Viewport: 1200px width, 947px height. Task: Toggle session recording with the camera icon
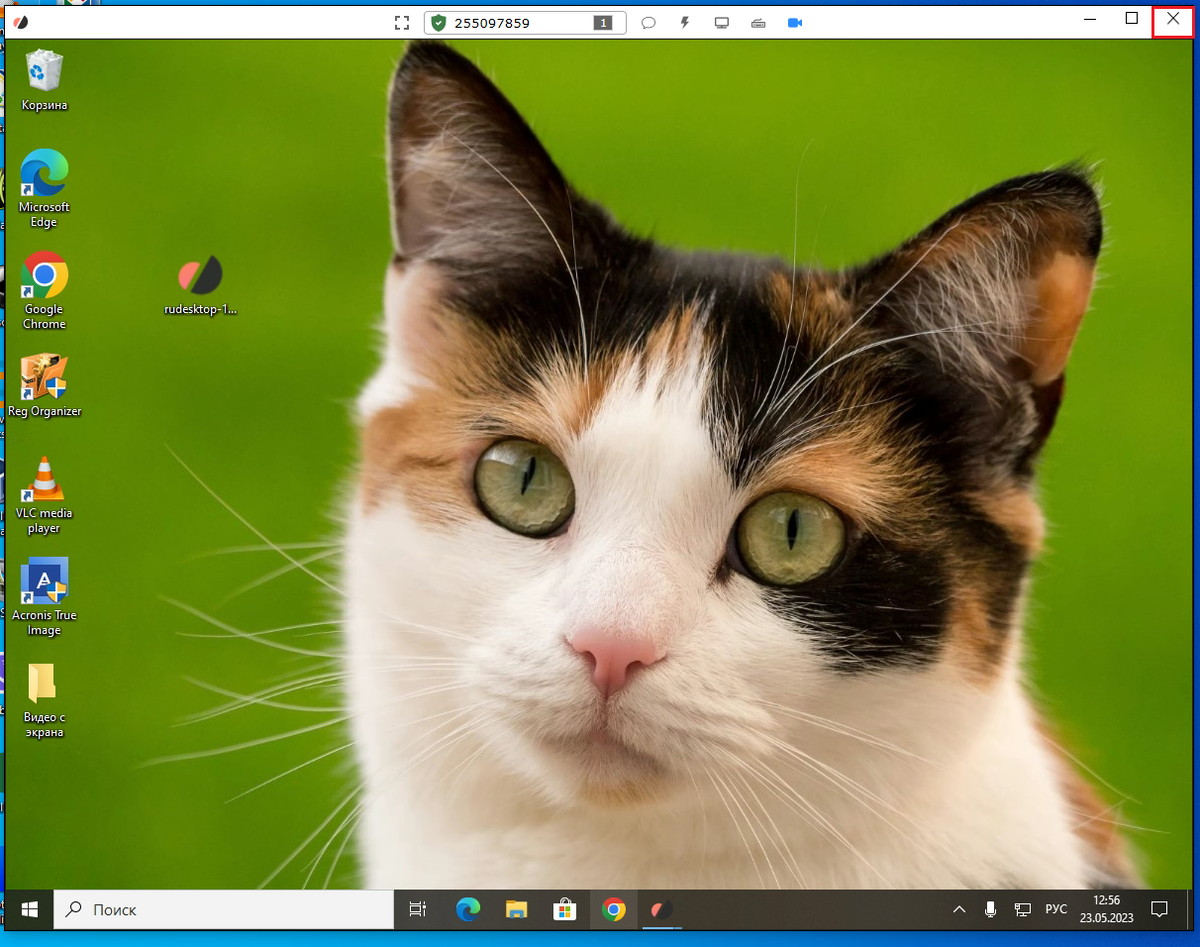click(795, 22)
